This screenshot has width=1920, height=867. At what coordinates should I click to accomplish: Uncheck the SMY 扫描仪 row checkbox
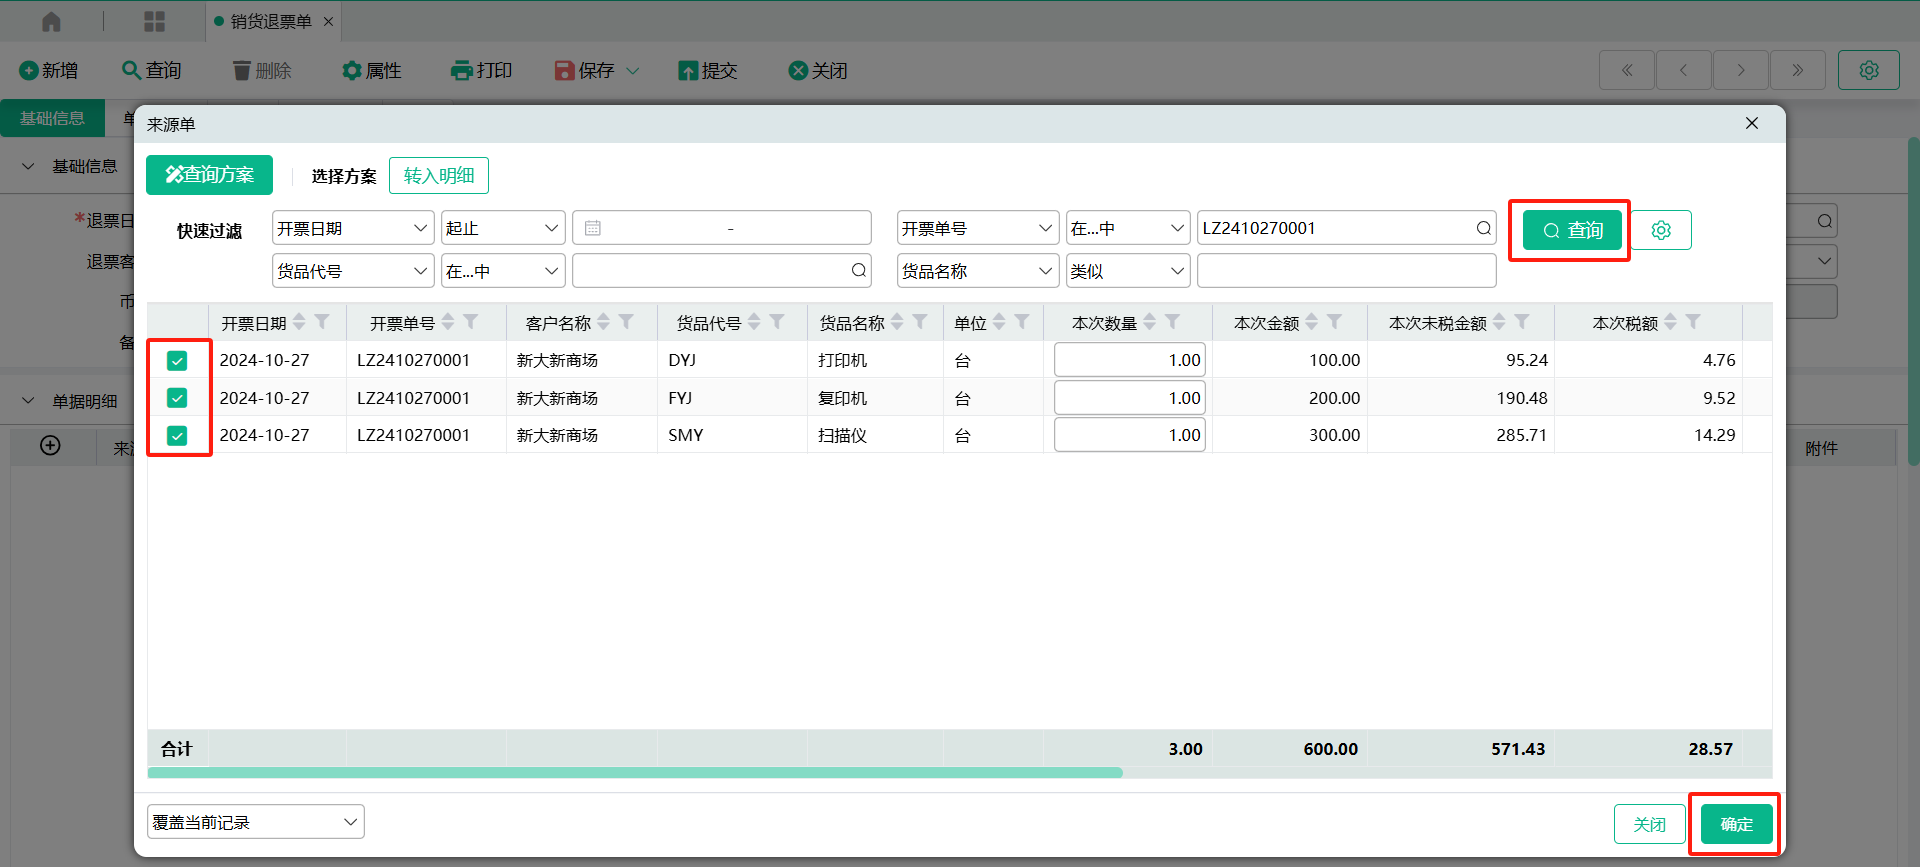click(177, 436)
